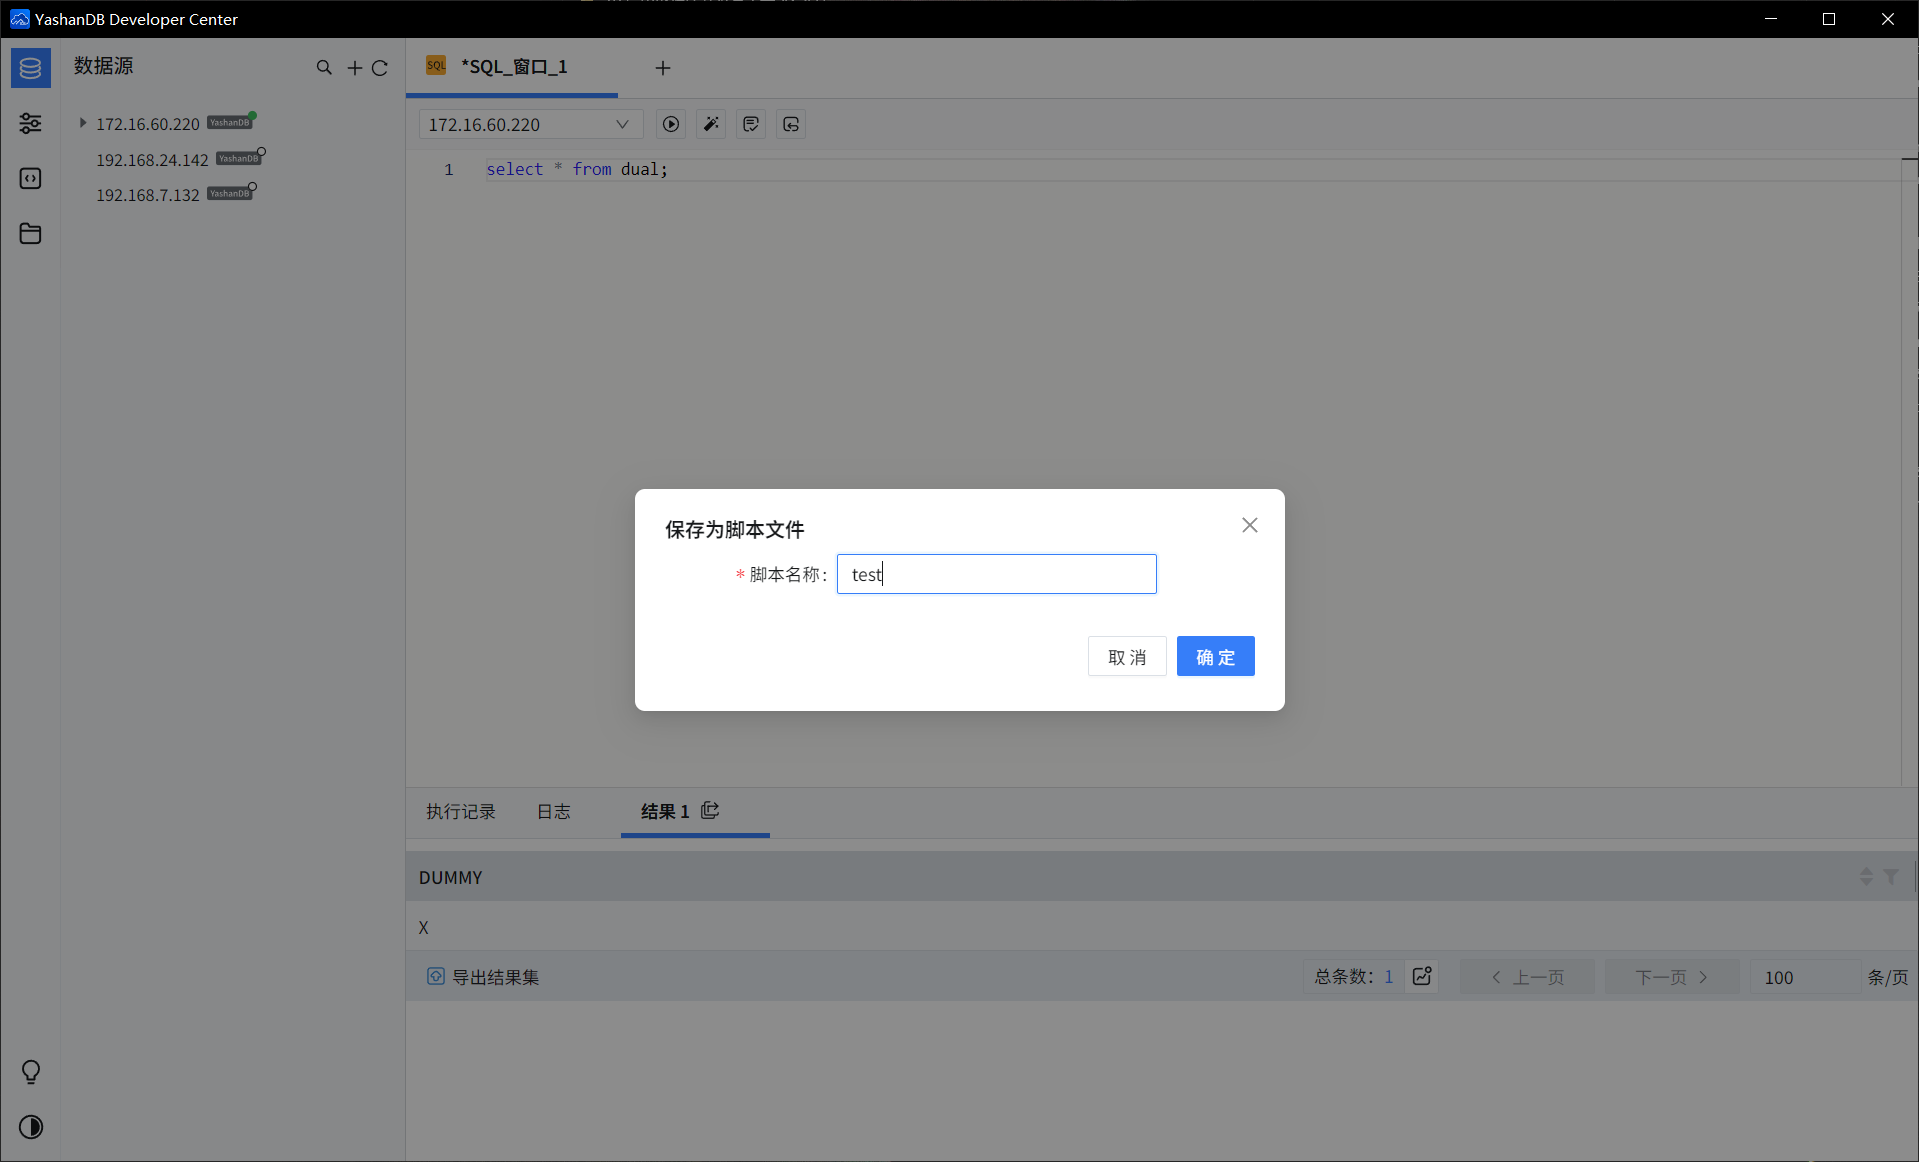Image resolution: width=1919 pixels, height=1162 pixels.
Task: Click the 确定 button in dialog
Action: pos(1215,656)
